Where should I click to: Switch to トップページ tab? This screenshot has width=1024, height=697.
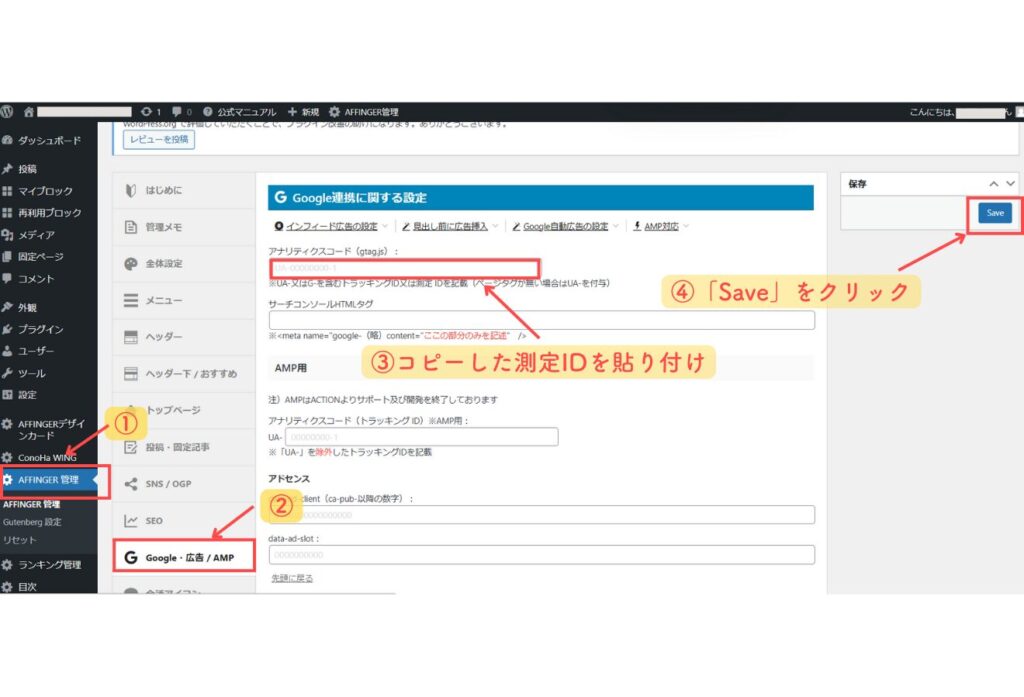[184, 410]
